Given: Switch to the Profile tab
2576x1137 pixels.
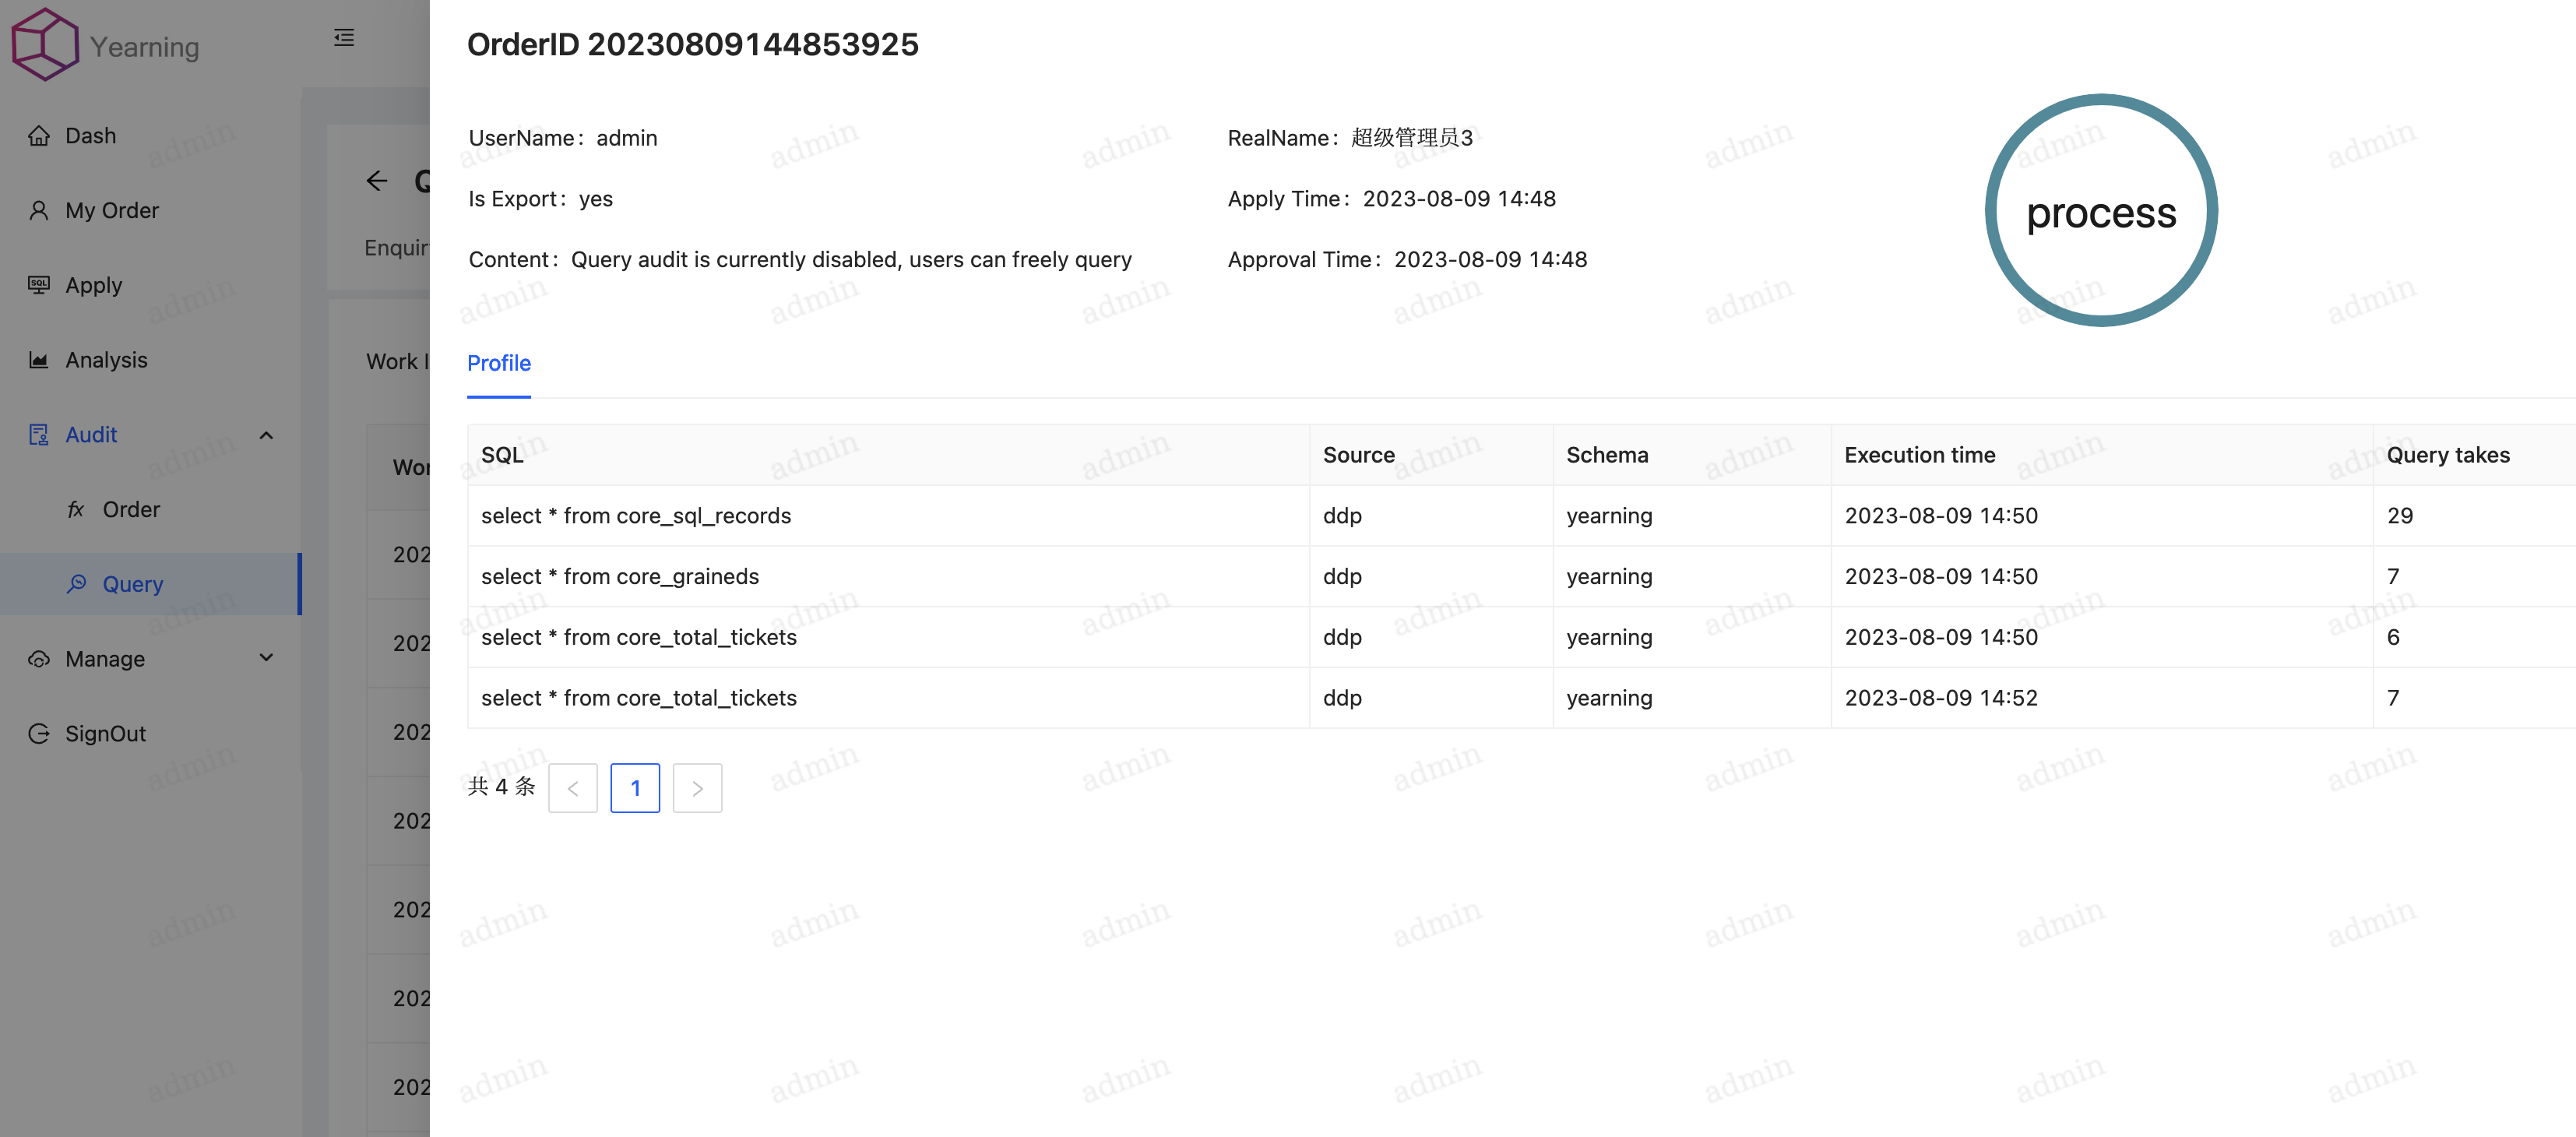Looking at the screenshot, I should (x=498, y=361).
